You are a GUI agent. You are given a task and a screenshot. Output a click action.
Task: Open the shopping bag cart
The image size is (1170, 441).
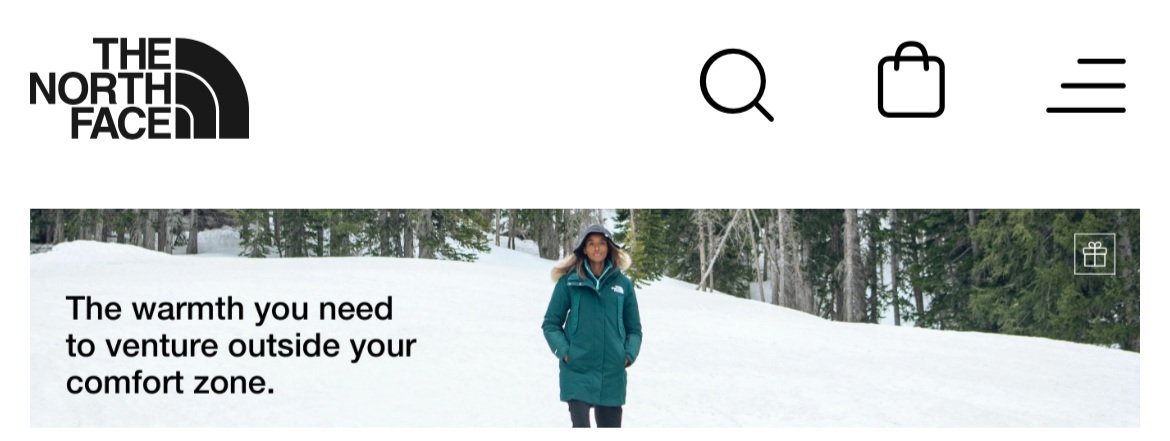[910, 80]
